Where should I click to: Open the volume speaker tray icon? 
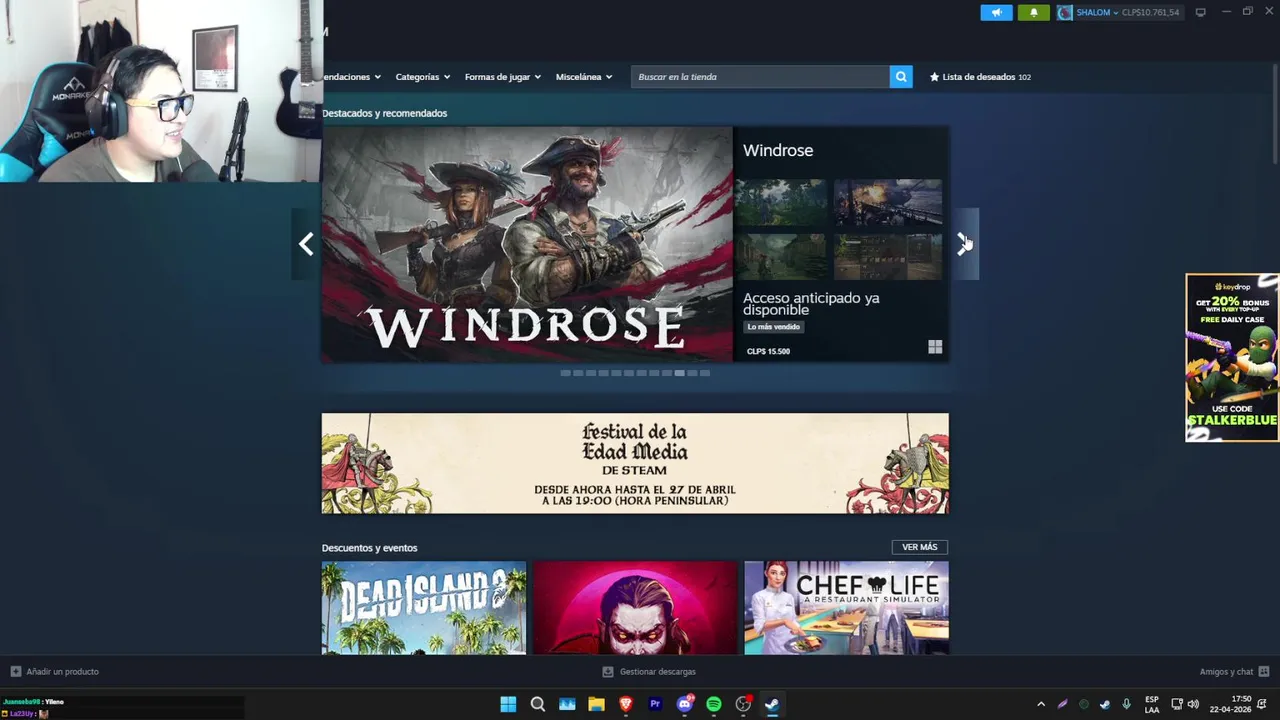coord(1193,704)
